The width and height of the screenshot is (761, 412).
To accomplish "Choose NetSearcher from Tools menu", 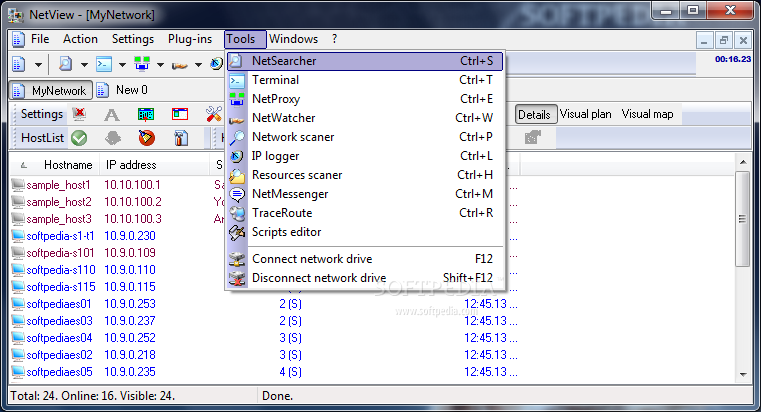I will [365, 61].
